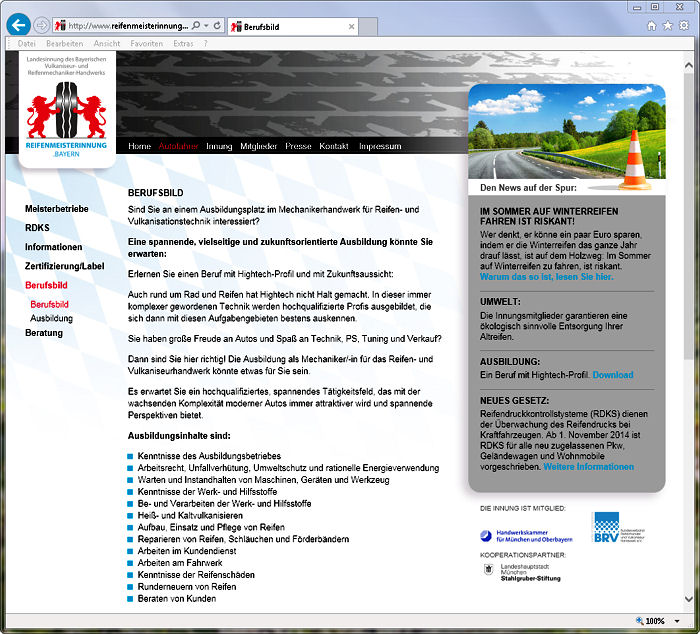This screenshot has height=634, width=700.
Task: Open Meisterbetriebe in the sidebar
Action: [57, 209]
